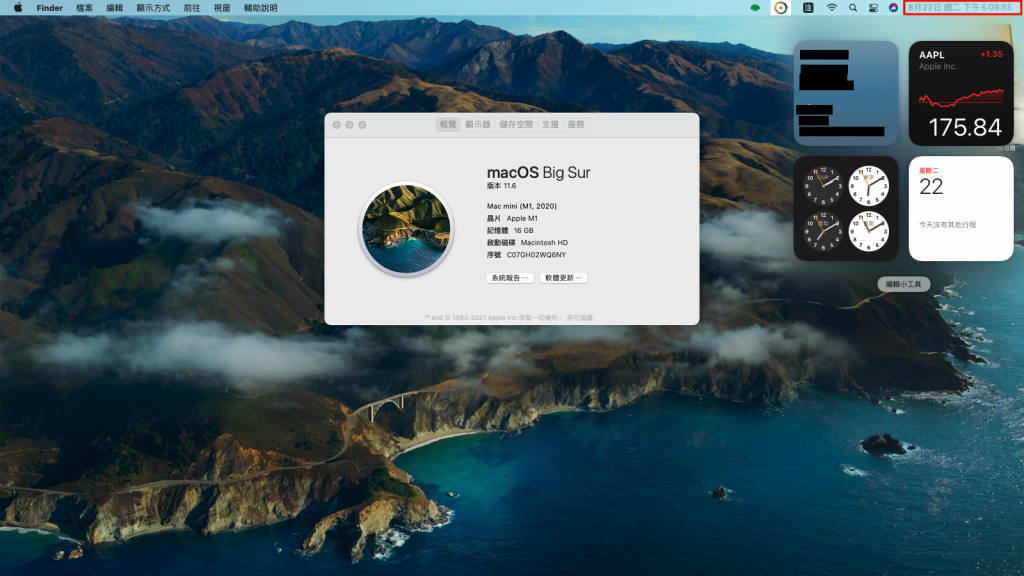Minimize the About This Mac window
Image resolution: width=1024 pixels, height=576 pixels.
(349, 125)
